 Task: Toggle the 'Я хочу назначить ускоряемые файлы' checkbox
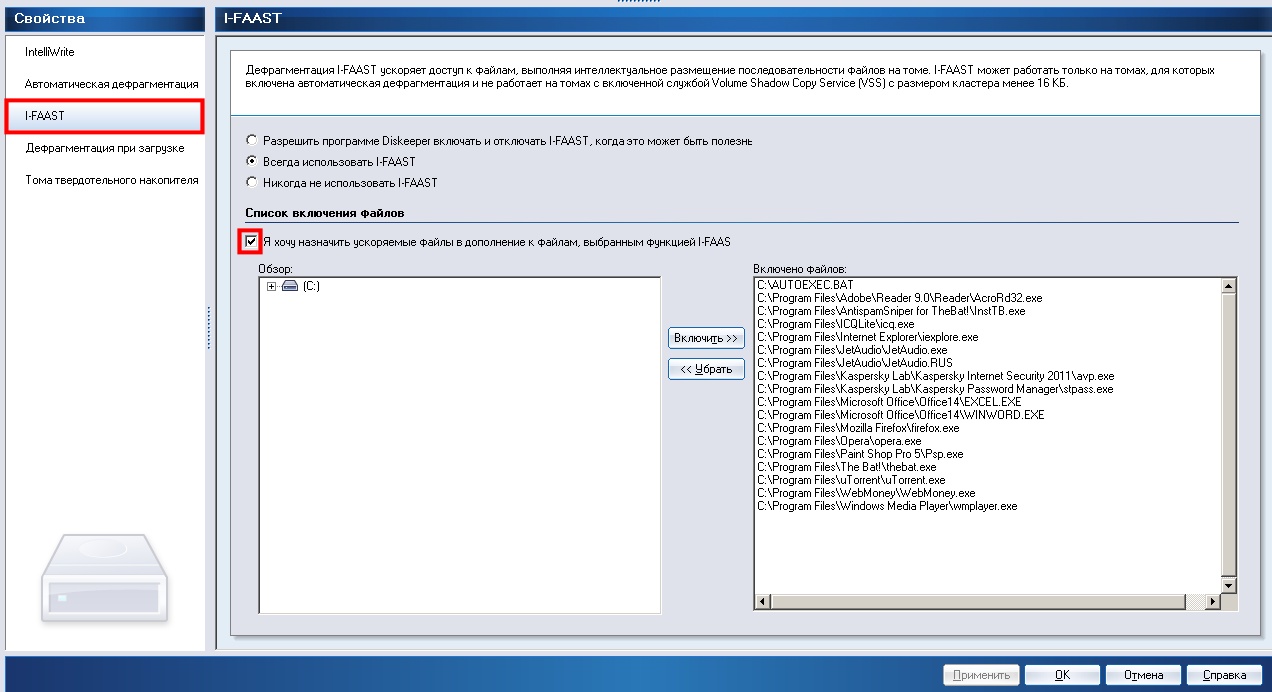(x=252, y=241)
